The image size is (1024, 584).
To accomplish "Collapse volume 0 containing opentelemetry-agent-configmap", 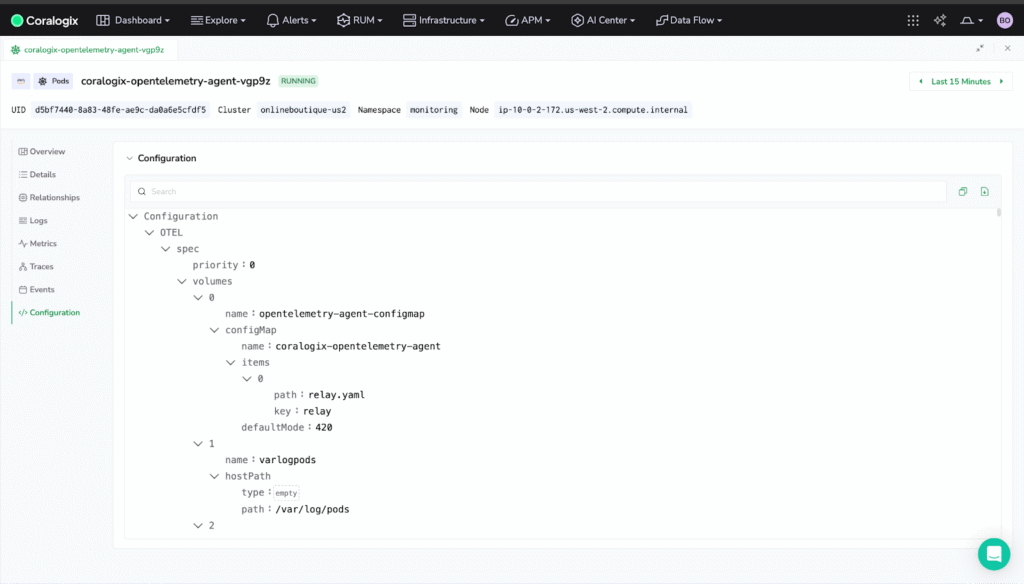I will [x=198, y=298].
